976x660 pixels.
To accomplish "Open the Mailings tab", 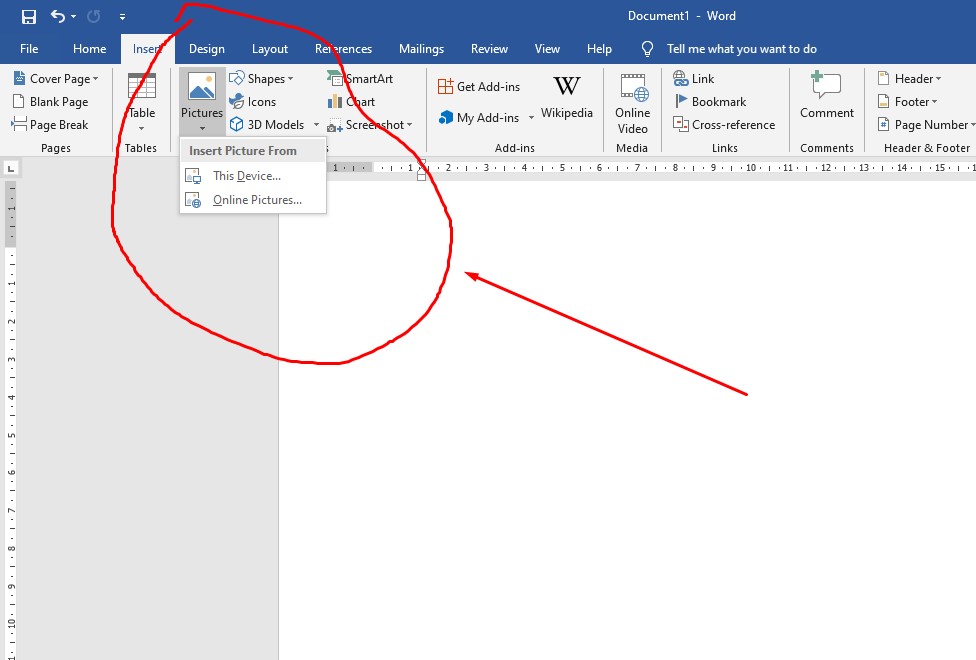I will [421, 48].
